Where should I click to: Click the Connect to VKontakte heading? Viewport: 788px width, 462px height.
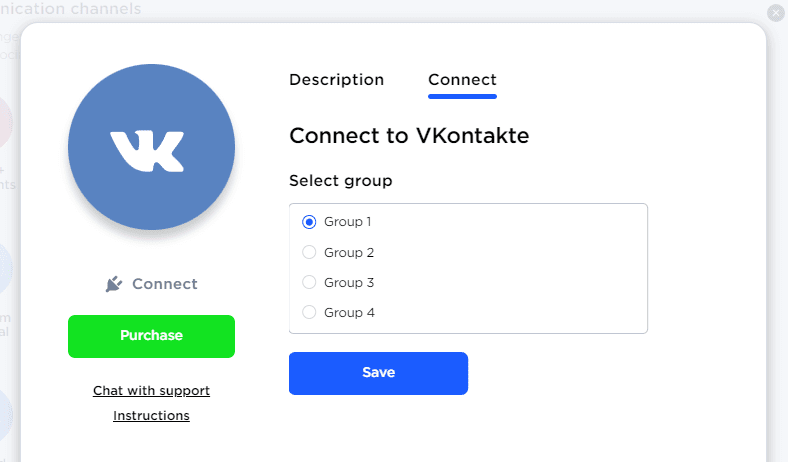tap(409, 136)
